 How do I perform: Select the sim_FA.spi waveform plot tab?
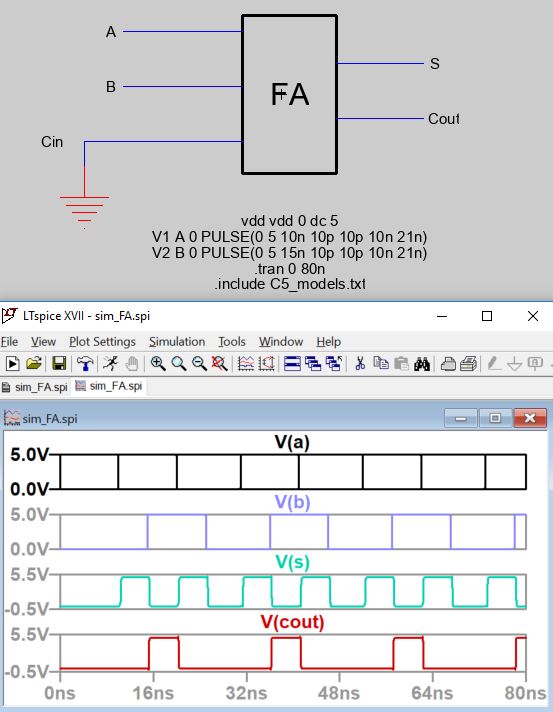click(x=109, y=386)
